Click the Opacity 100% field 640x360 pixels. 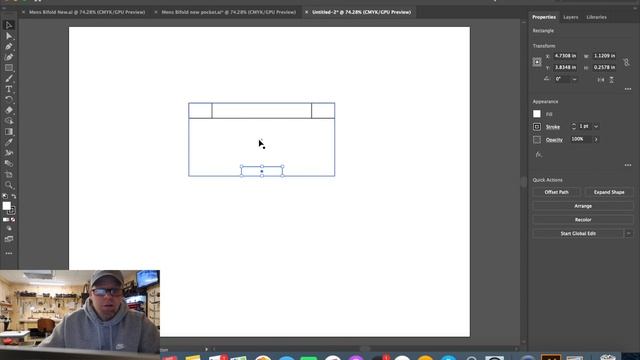[580, 139]
